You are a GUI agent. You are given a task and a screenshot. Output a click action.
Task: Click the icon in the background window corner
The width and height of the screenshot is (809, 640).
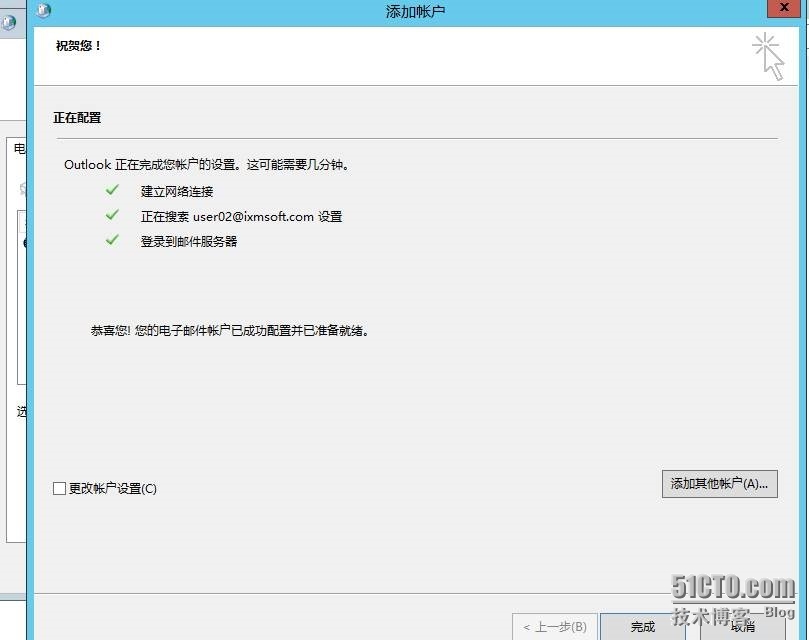(x=9, y=23)
